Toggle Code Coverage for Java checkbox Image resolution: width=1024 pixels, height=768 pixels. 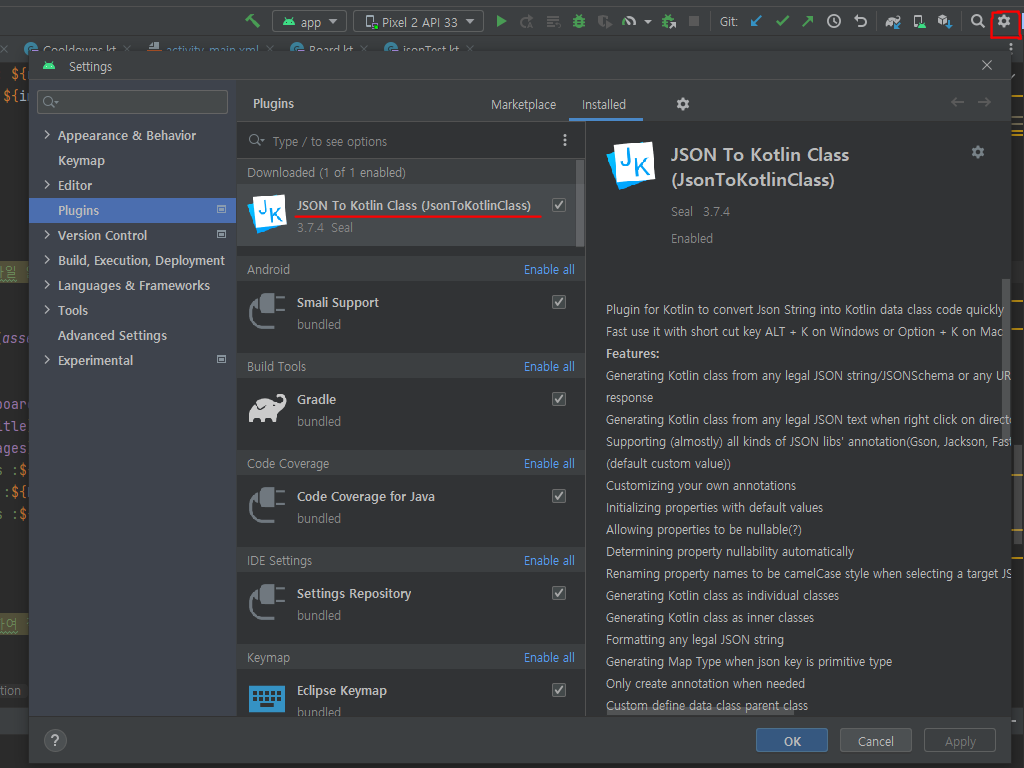click(x=559, y=496)
